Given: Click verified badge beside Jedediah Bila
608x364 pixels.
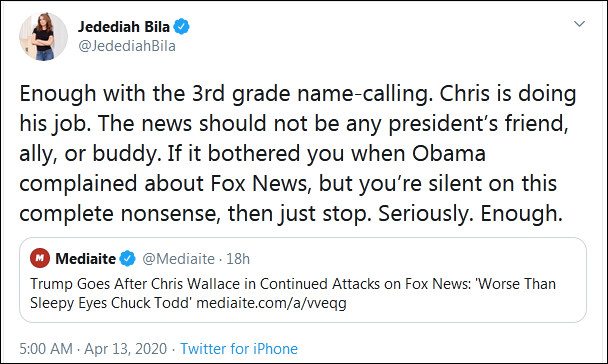Looking at the screenshot, I should pos(181,27).
